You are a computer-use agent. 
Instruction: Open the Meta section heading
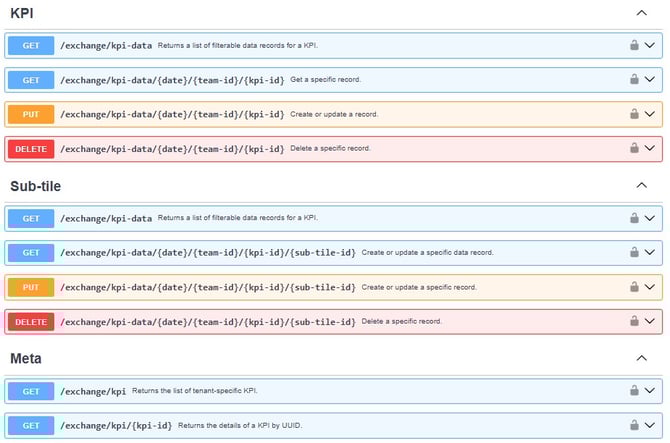(26, 358)
